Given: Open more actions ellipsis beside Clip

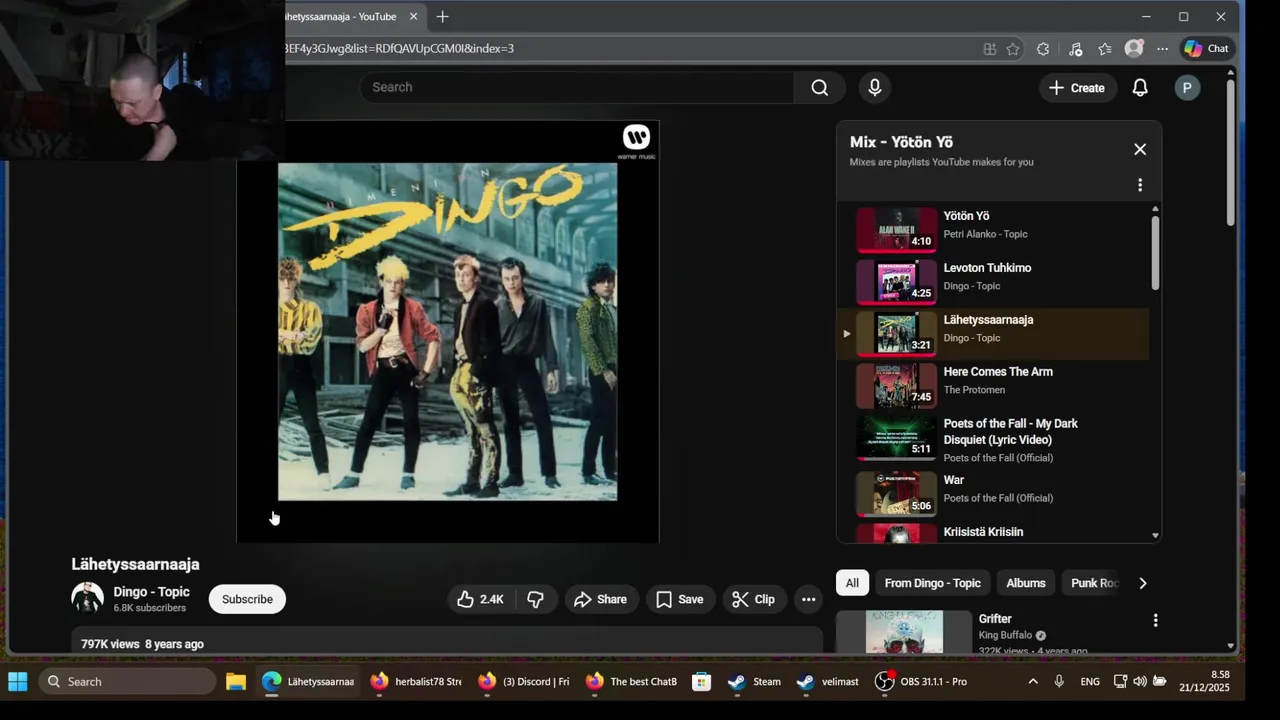Looking at the screenshot, I should pos(809,599).
